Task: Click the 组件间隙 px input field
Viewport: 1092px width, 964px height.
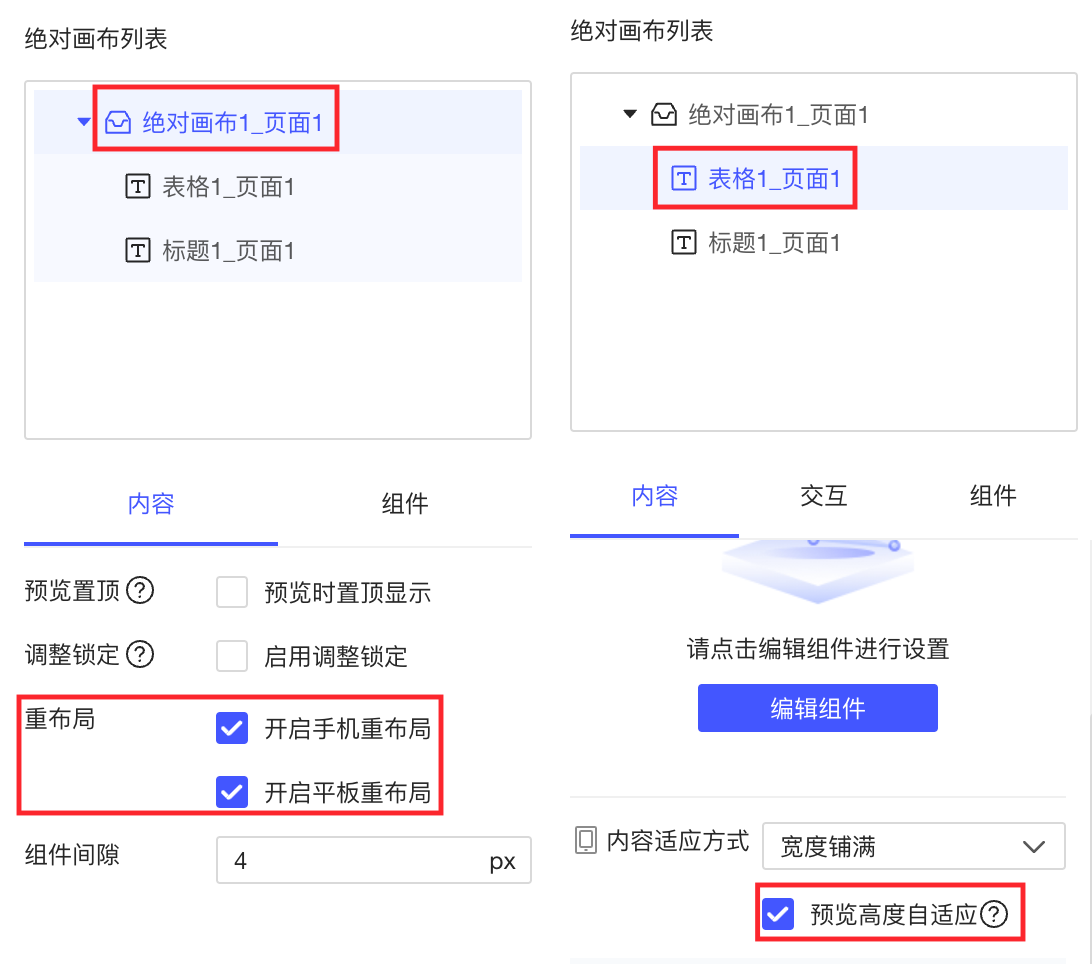Action: coord(350,861)
